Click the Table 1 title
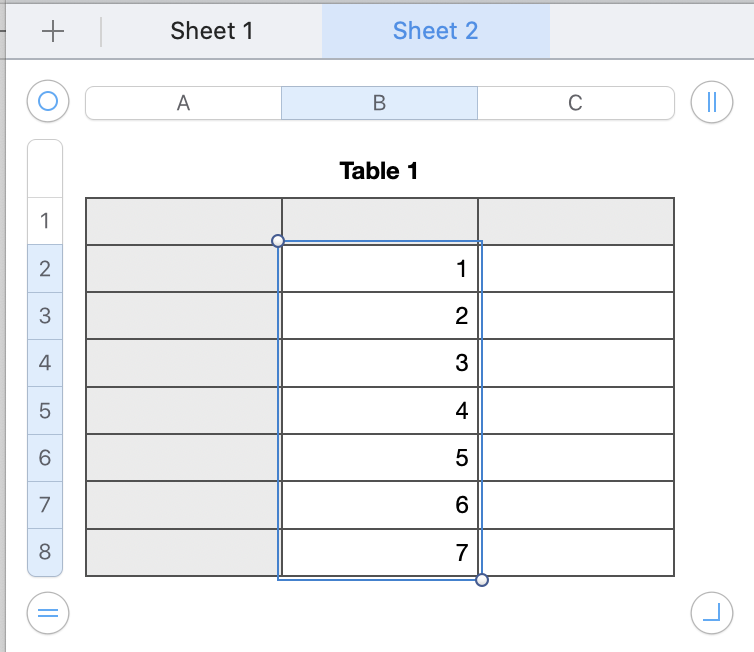This screenshot has height=652, width=754. [x=379, y=171]
